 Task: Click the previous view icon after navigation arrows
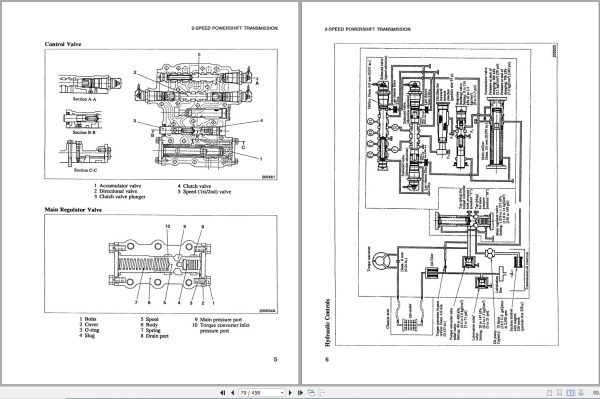(x=311, y=392)
